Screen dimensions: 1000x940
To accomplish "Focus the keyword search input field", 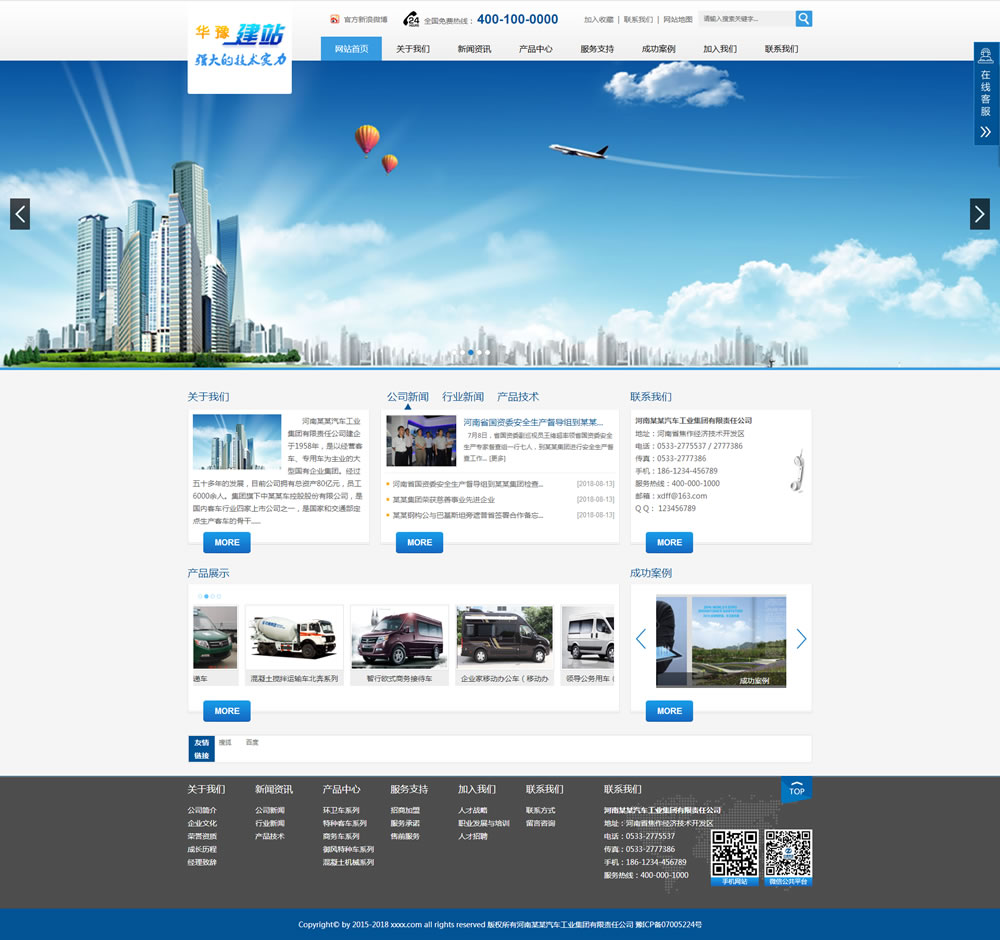I will click(x=746, y=19).
